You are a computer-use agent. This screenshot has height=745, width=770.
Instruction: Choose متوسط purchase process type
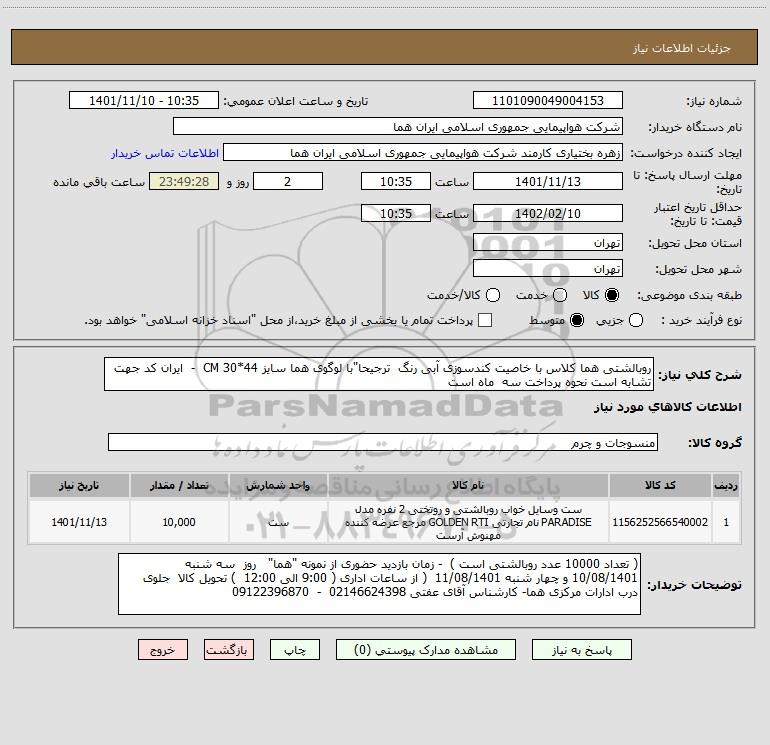coord(577,320)
